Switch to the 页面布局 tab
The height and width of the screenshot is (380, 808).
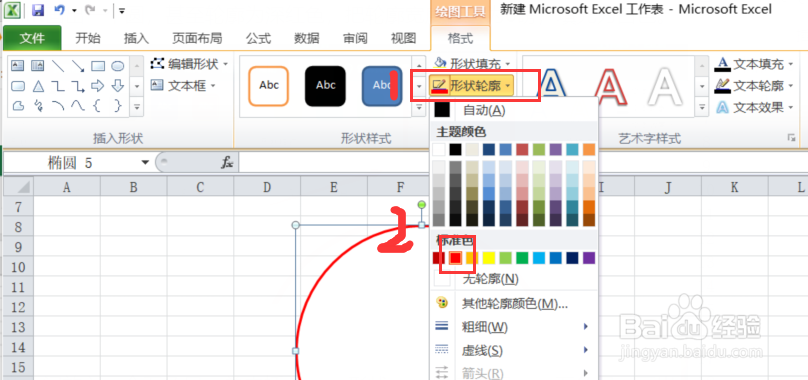pyautogui.click(x=197, y=38)
